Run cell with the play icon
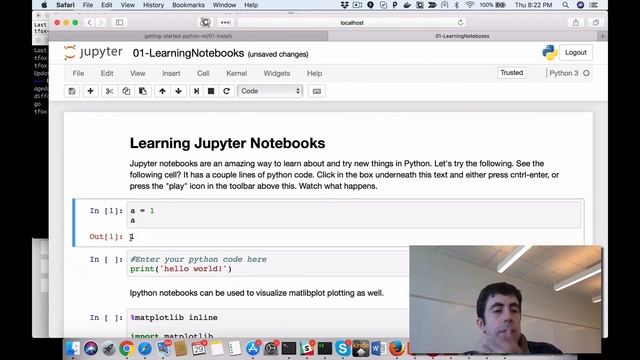The image size is (640, 360). (196, 91)
